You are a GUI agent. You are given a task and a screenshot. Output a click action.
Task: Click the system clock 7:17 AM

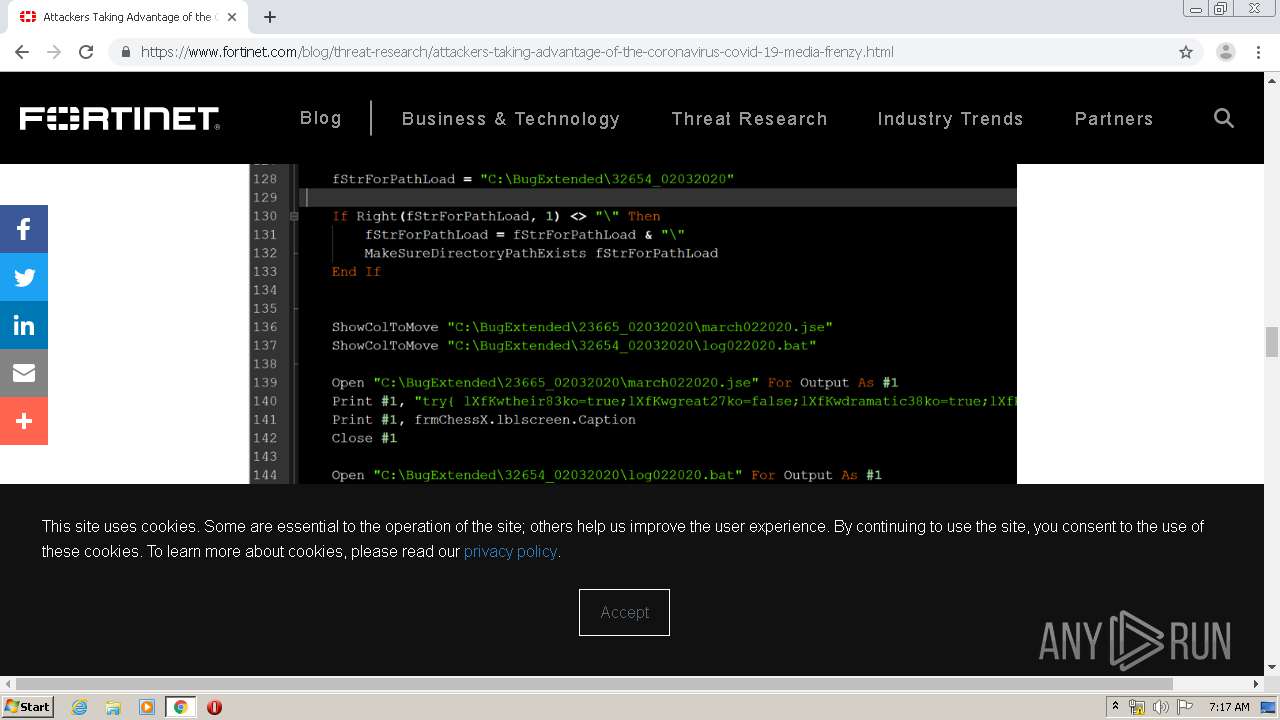[1229, 707]
